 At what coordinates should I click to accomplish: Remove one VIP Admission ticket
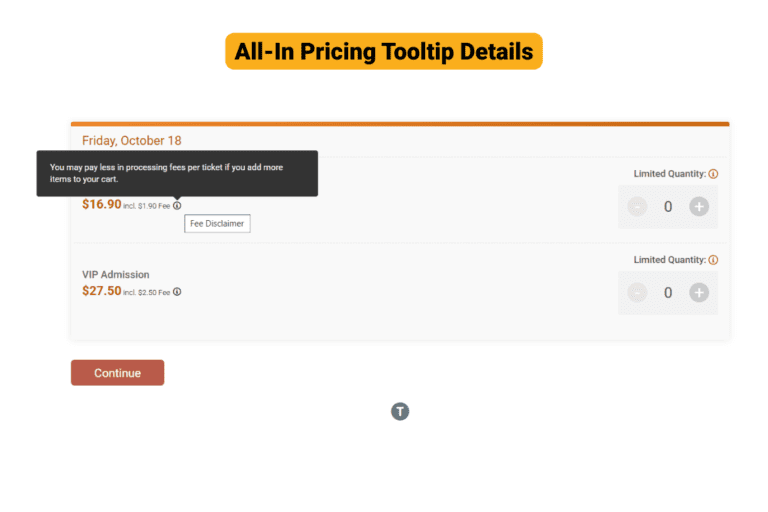637,293
